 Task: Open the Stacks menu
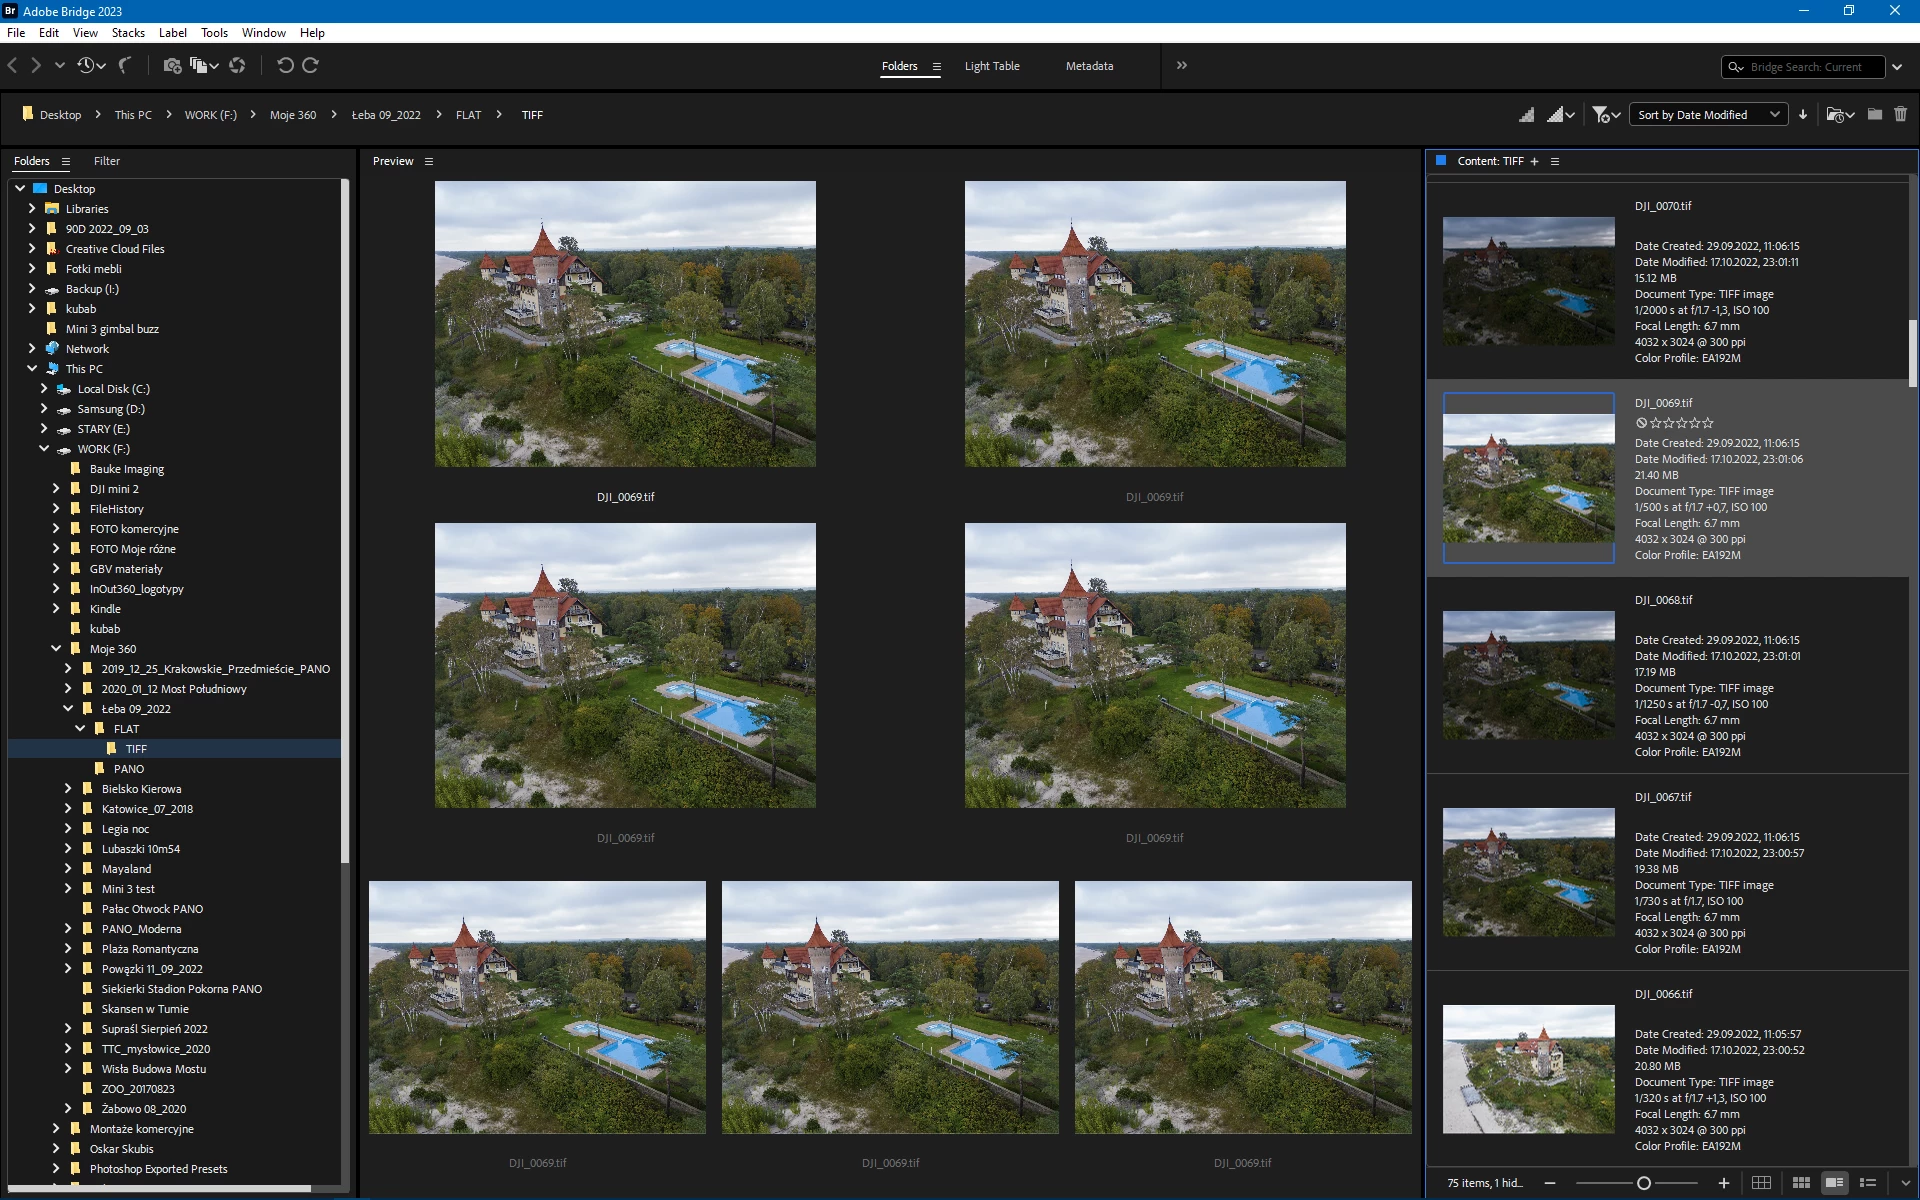point(128,33)
